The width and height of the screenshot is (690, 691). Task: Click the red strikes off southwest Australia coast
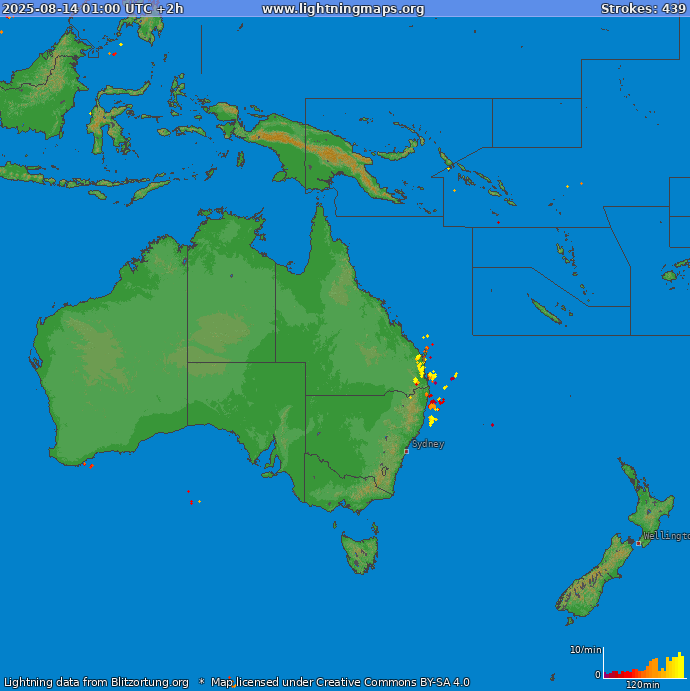tap(90, 466)
